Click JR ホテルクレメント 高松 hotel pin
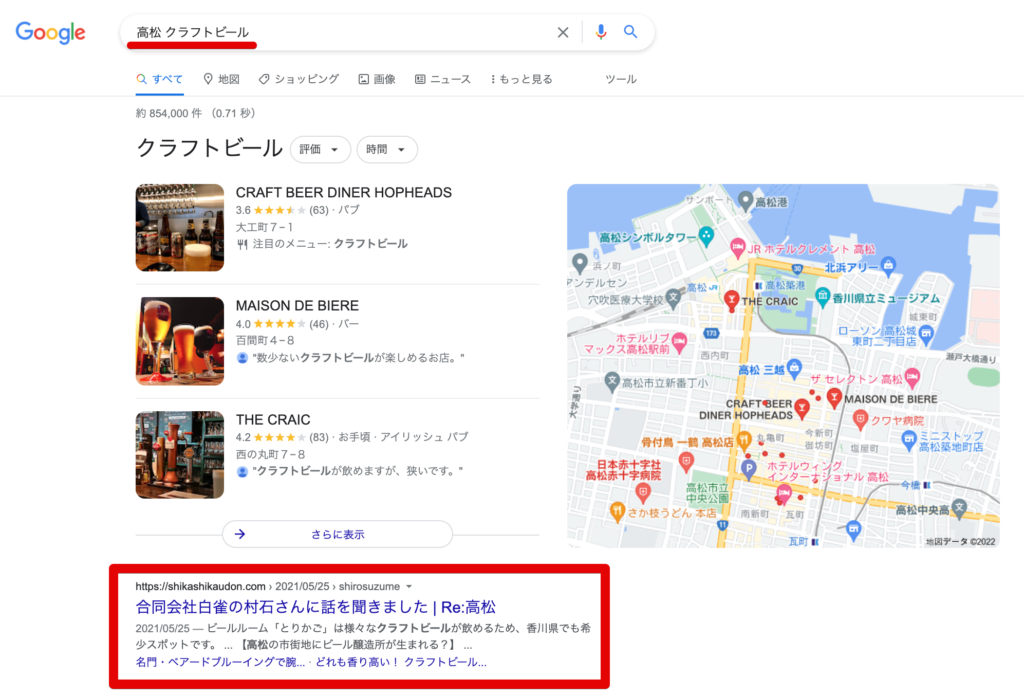The image size is (1024, 697). point(737,248)
